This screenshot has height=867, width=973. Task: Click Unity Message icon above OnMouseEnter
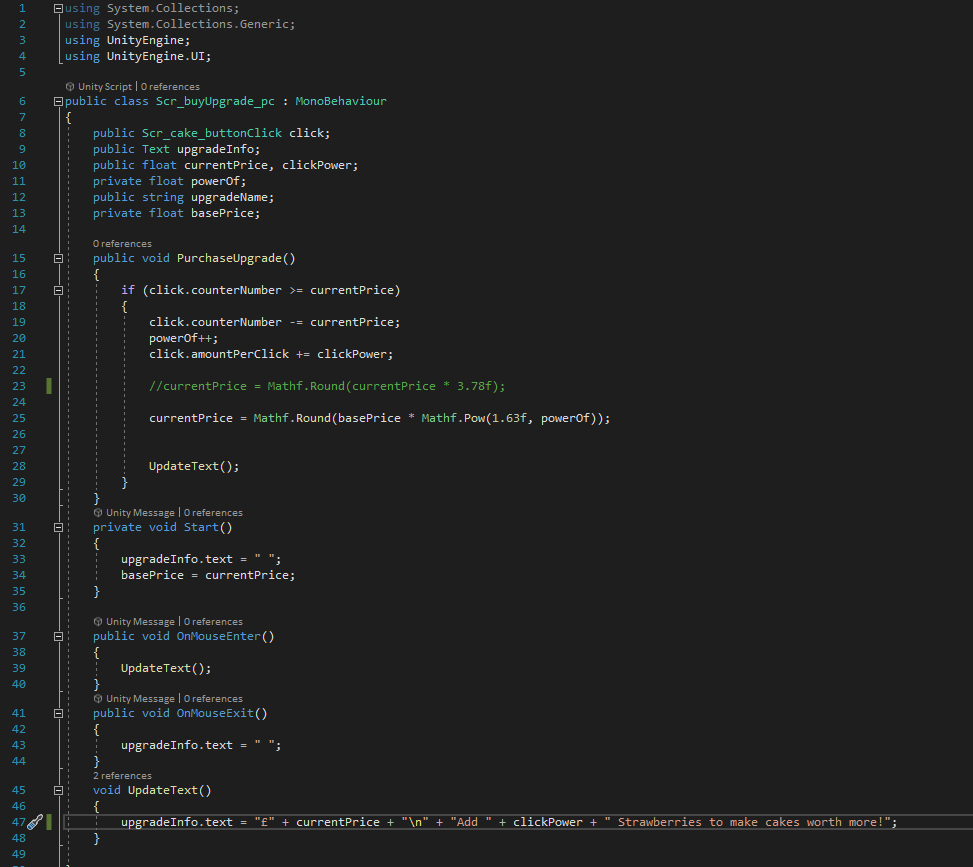(98, 622)
